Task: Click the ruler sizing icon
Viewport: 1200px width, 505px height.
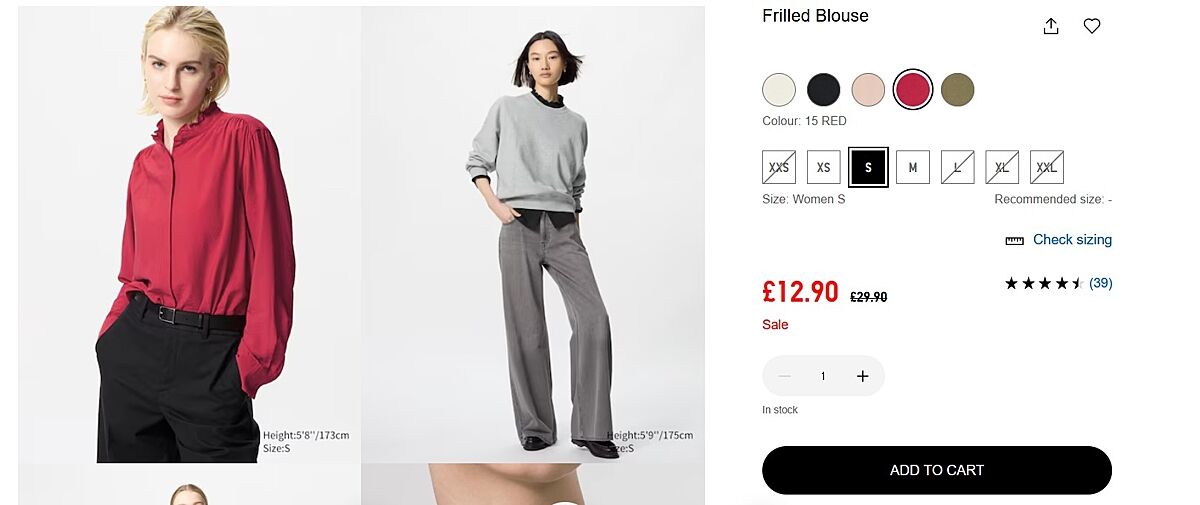Action: pos(1014,240)
